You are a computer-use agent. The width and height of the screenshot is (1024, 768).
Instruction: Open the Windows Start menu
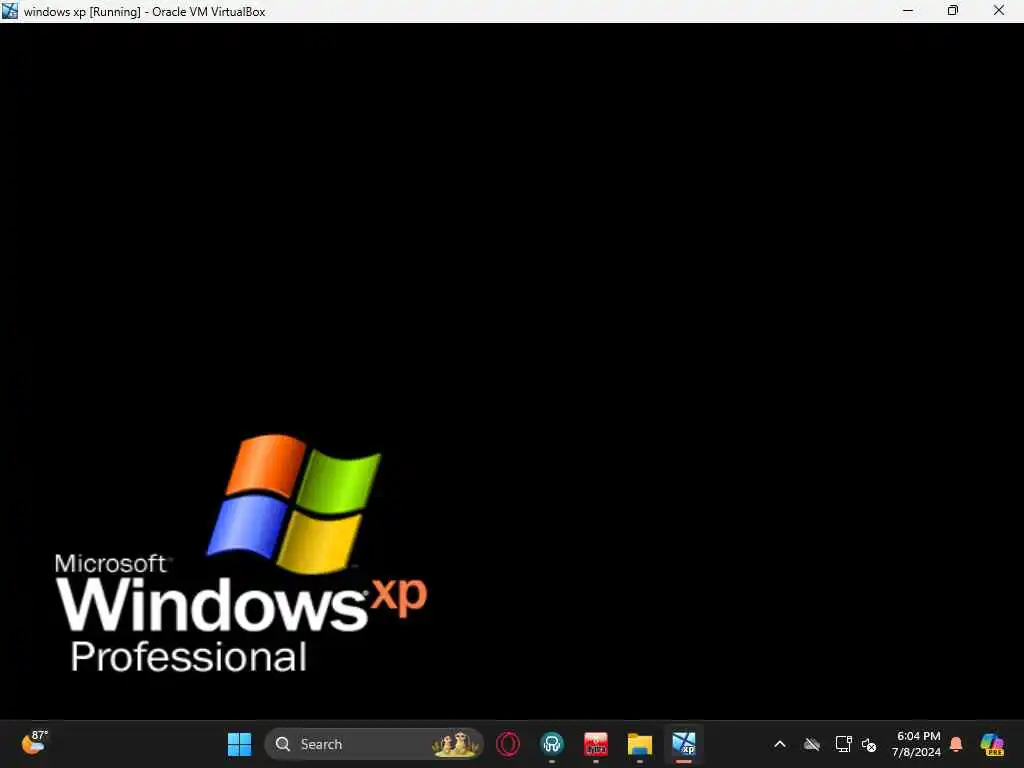239,744
